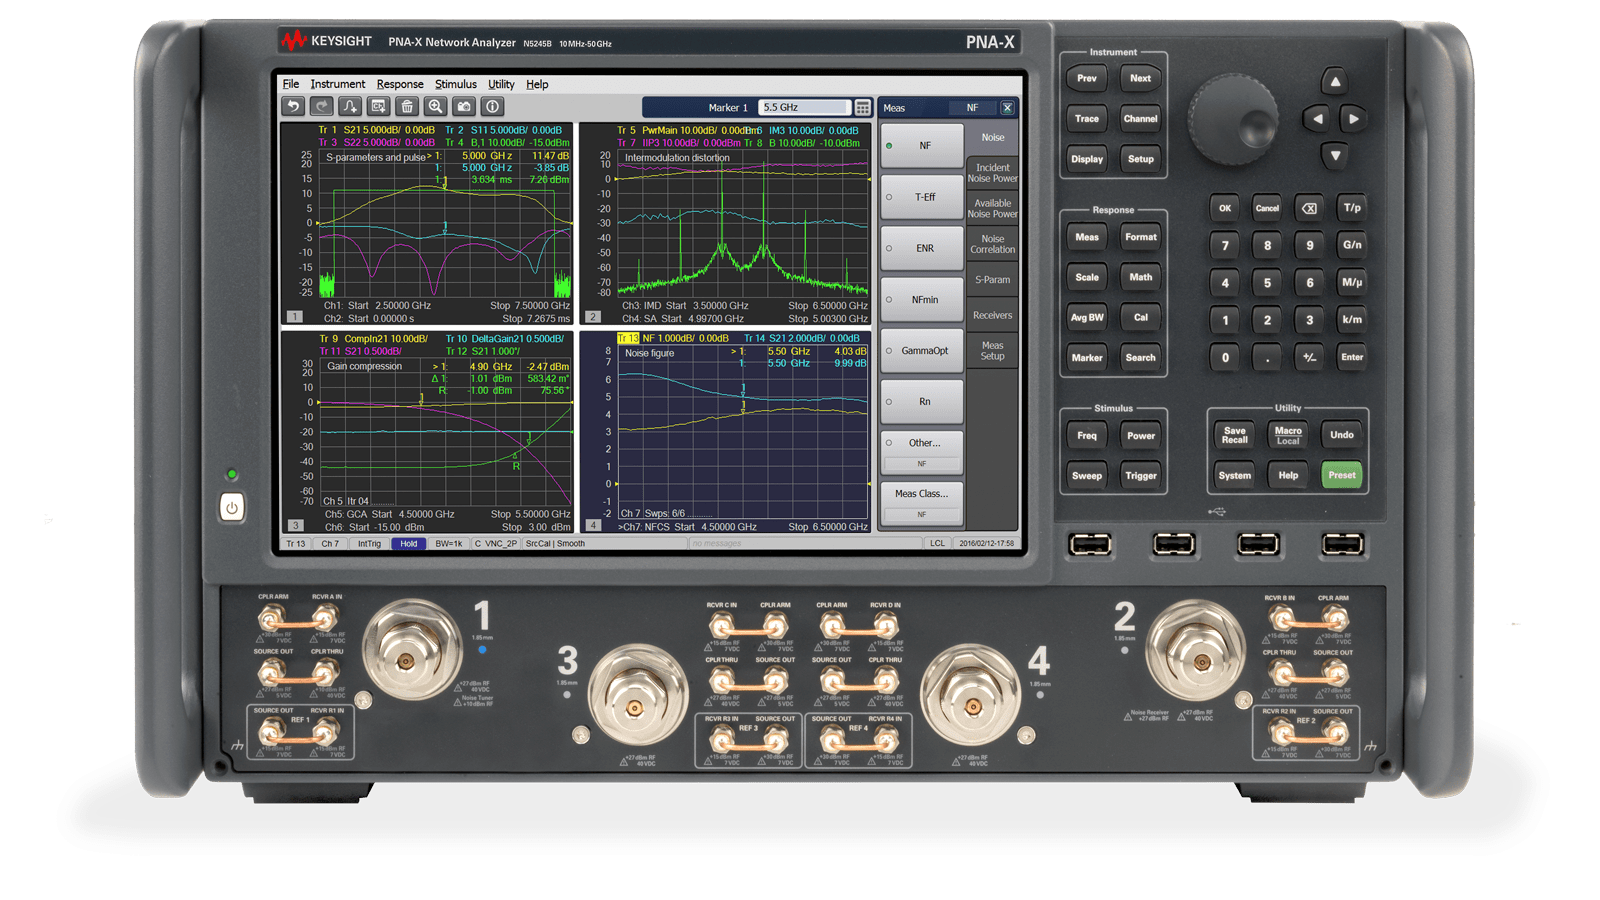Viewport: 1600px width, 900px height.
Task: Switch to the Noise Correlation tab
Action: pyautogui.click(x=993, y=244)
